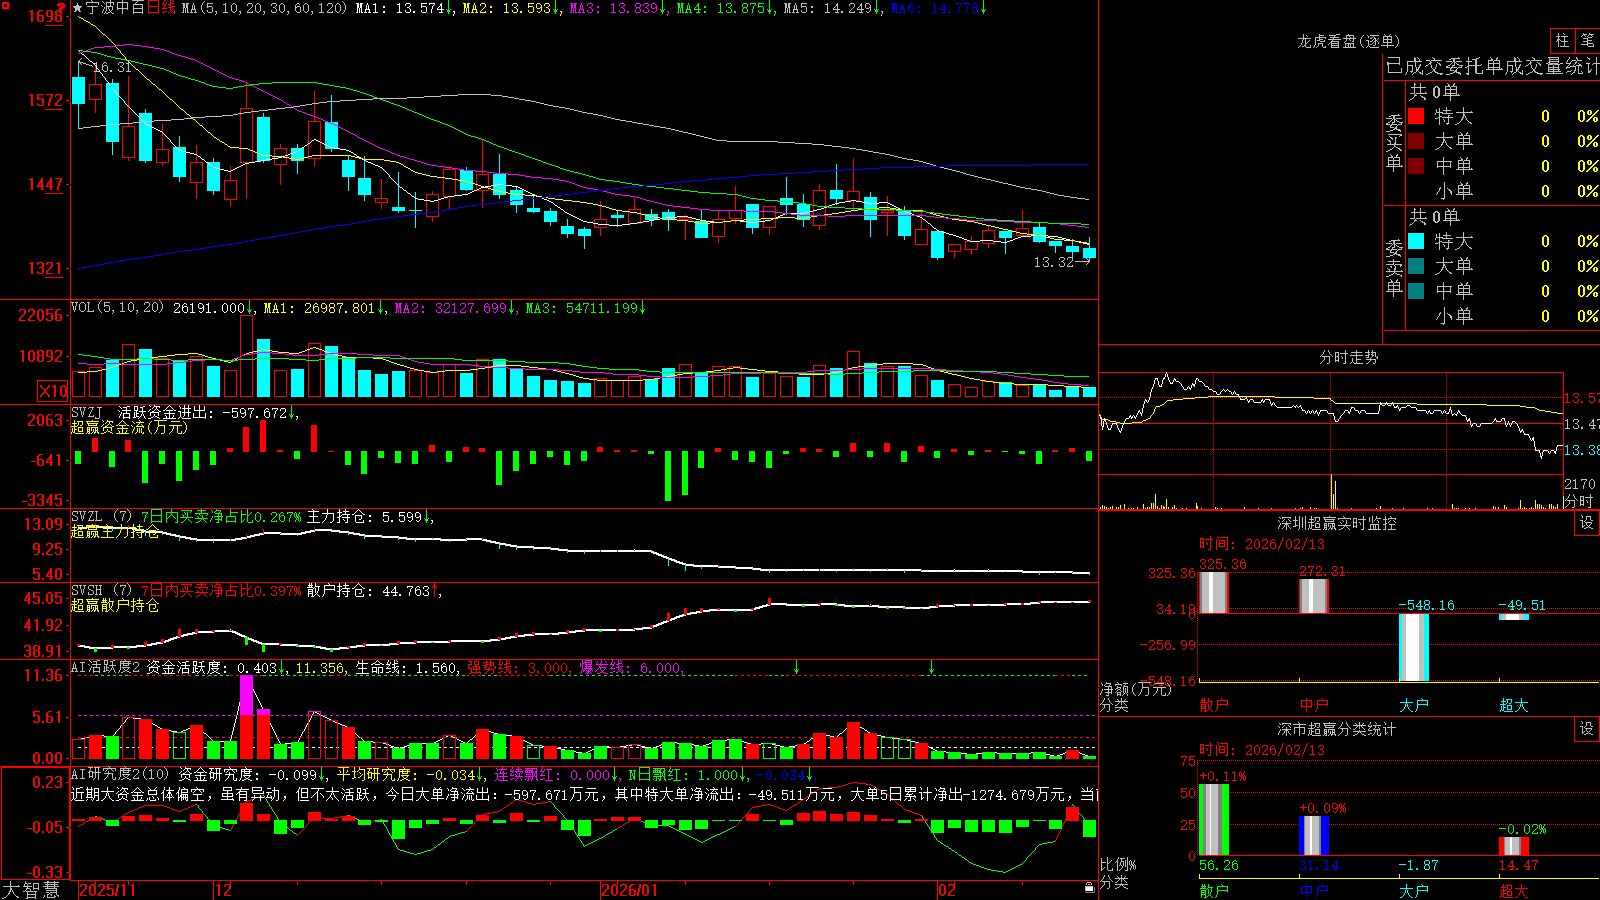Click the lock icon below the chart
The image size is (1600, 900).
[x=1090, y=887]
